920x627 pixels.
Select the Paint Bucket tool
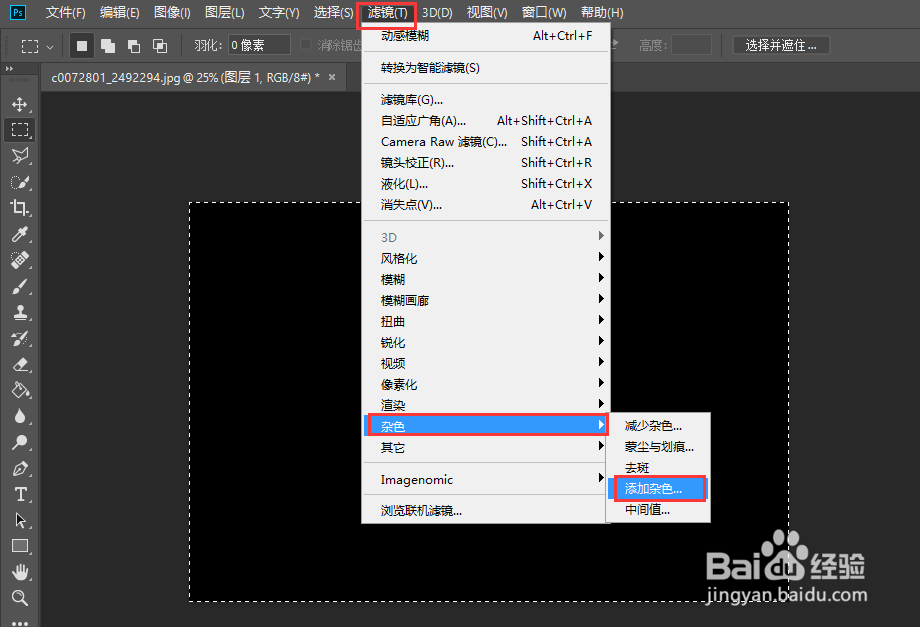click(x=20, y=390)
